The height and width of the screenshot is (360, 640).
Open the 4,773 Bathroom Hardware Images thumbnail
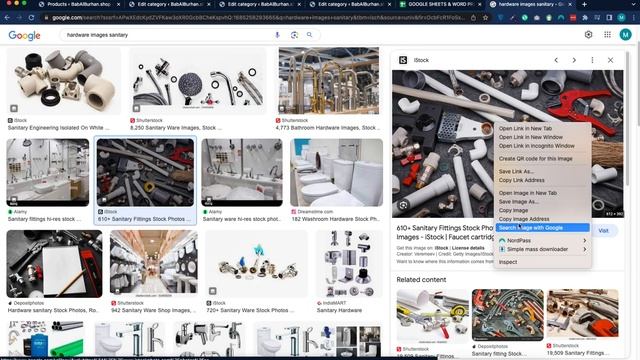coord(329,81)
